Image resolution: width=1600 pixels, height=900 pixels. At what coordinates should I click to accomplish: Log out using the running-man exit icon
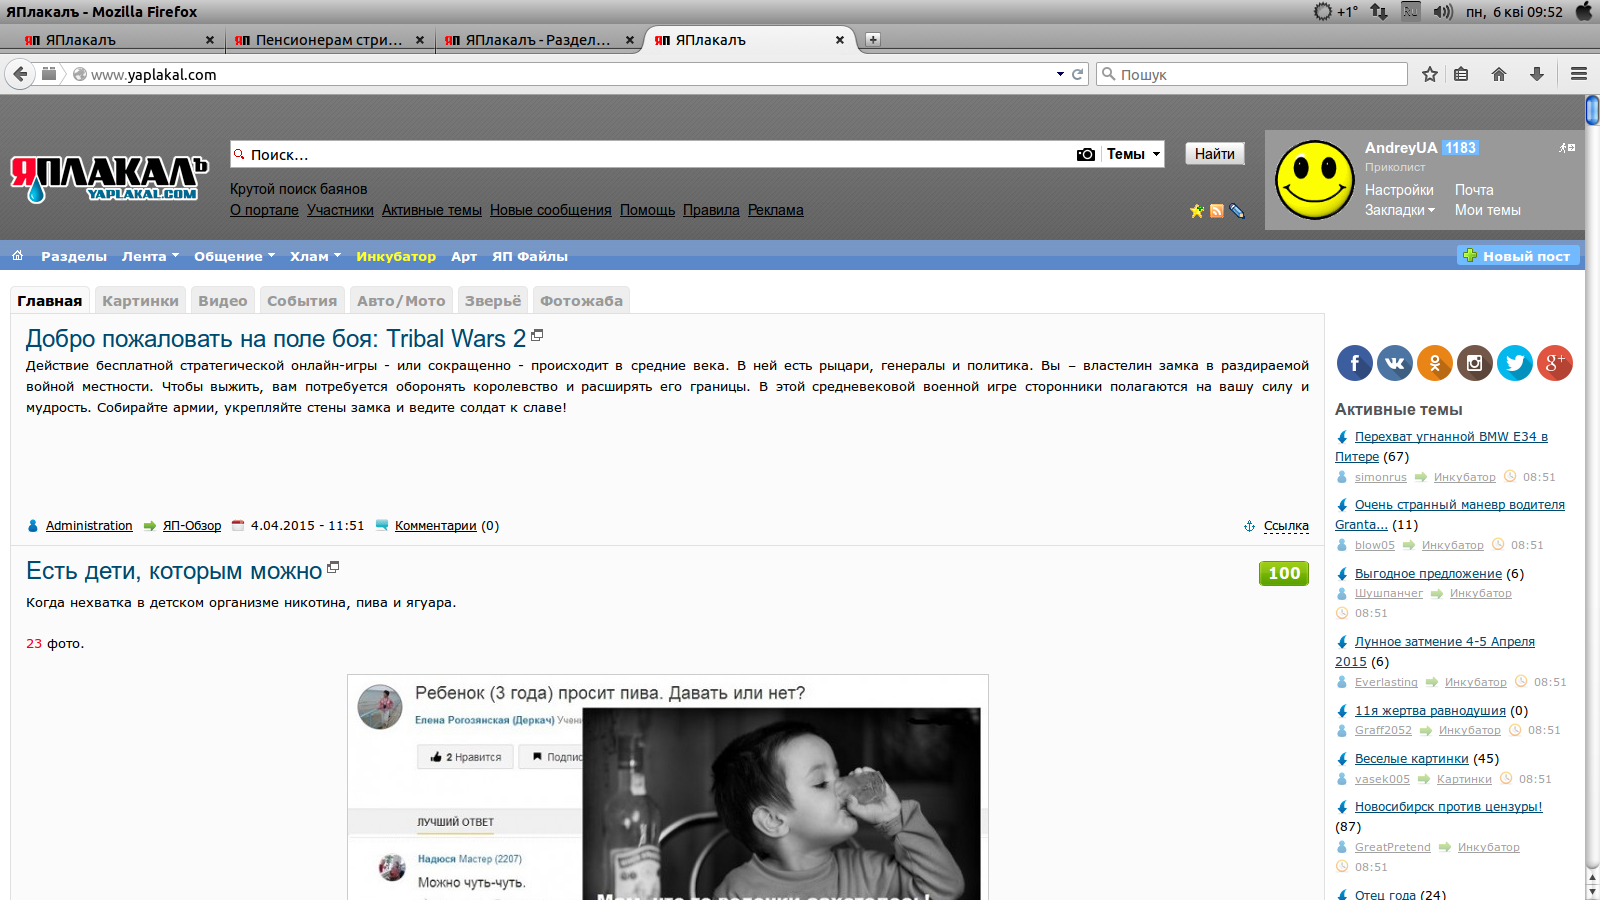(1567, 148)
